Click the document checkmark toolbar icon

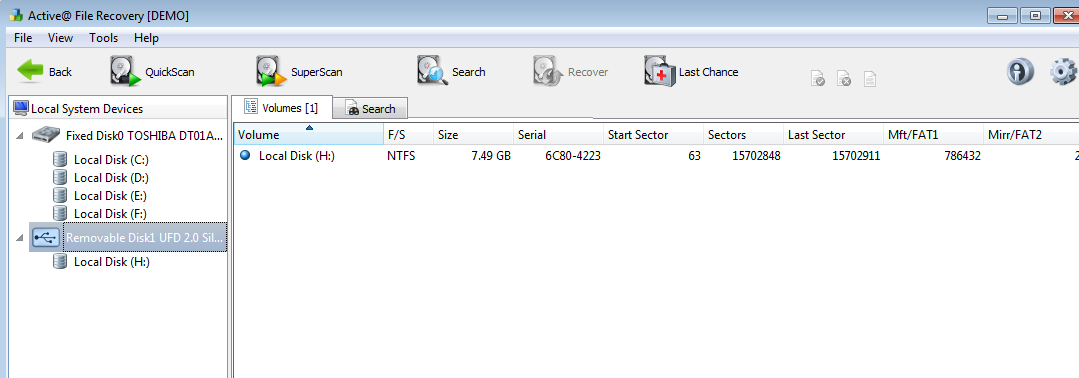(x=818, y=79)
